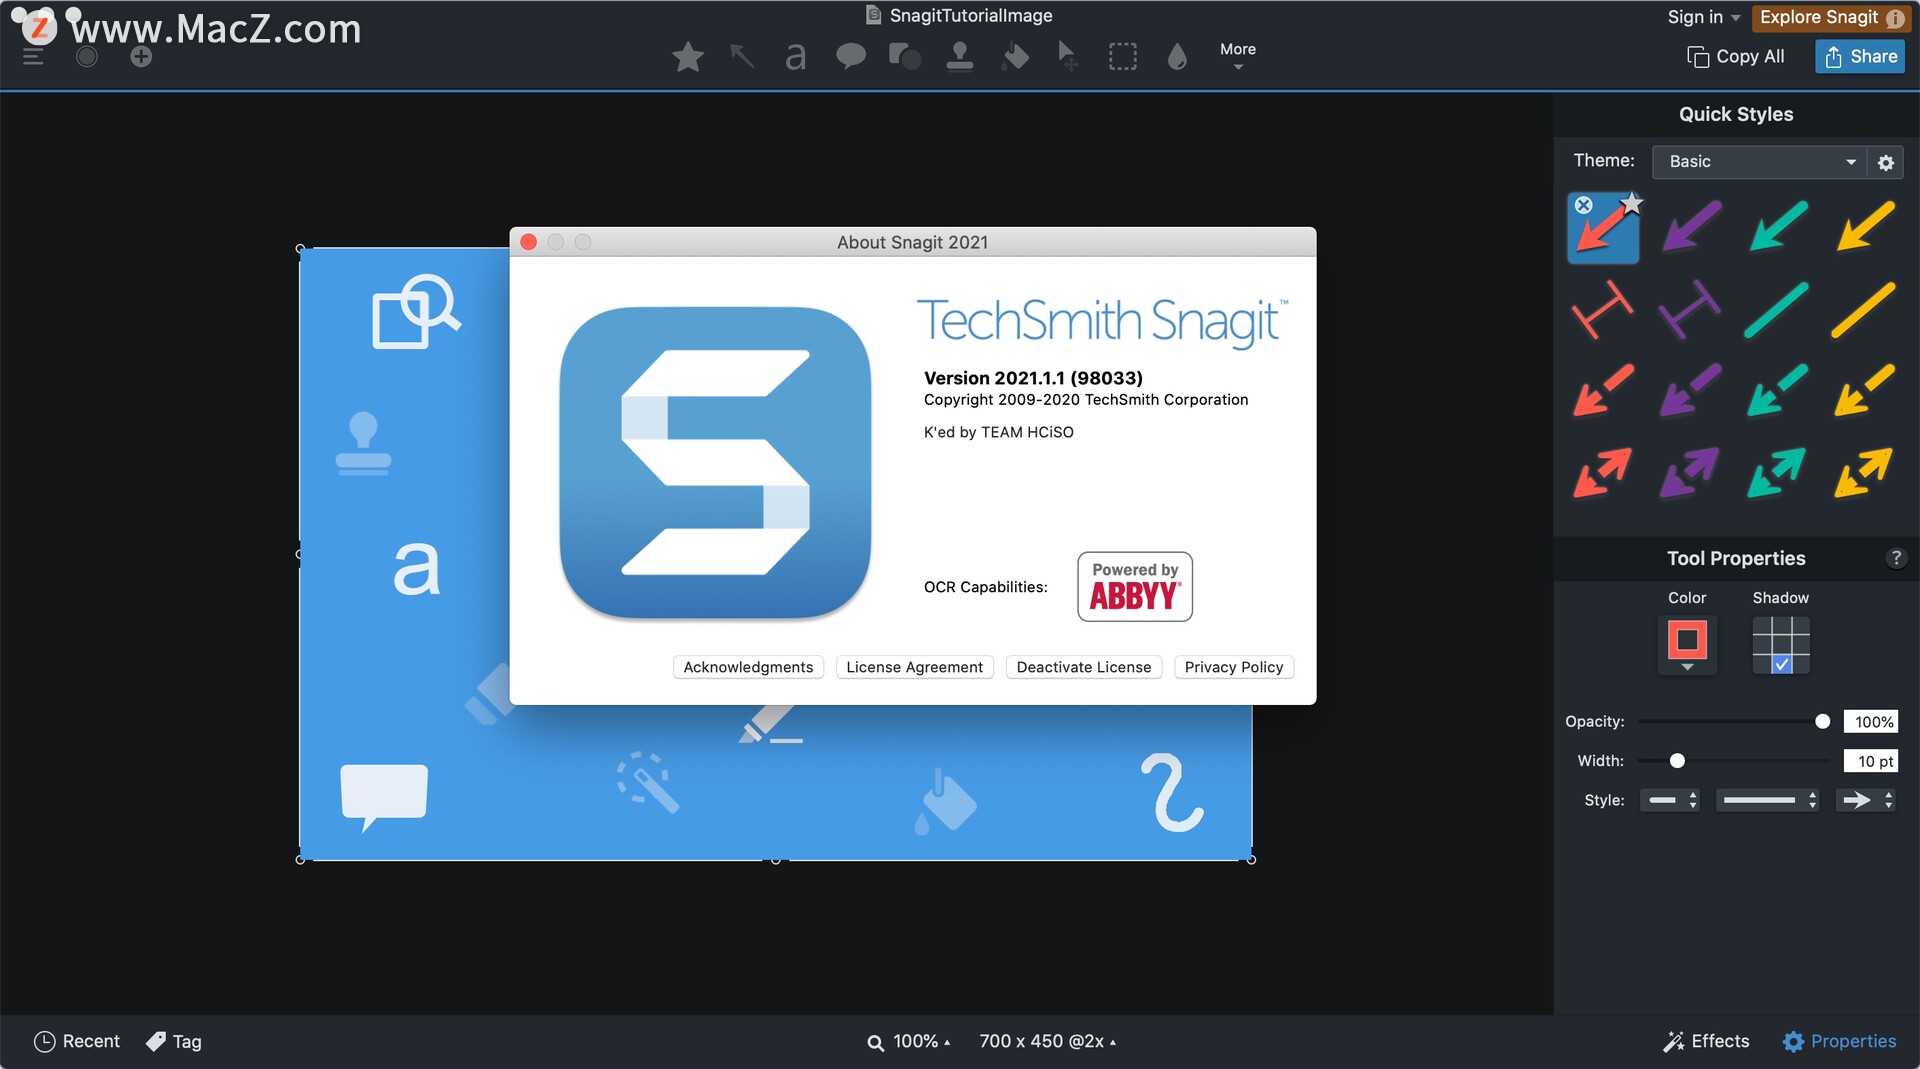
Task: Remove the selected red arrow quick style
Action: 1583,205
